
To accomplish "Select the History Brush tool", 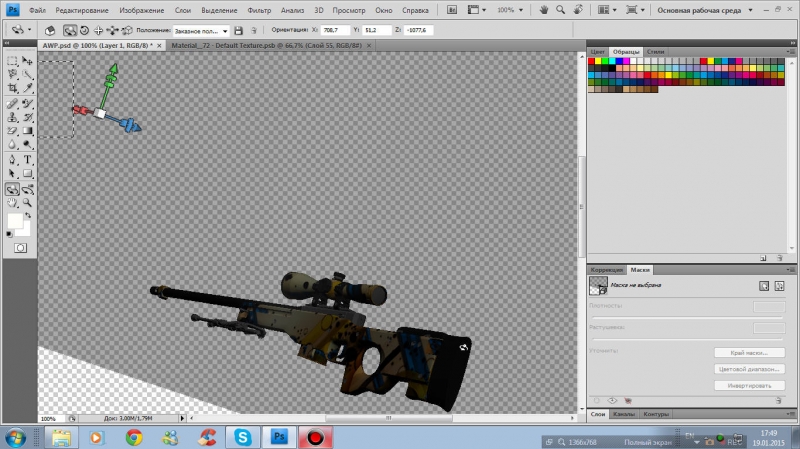I will [28, 117].
